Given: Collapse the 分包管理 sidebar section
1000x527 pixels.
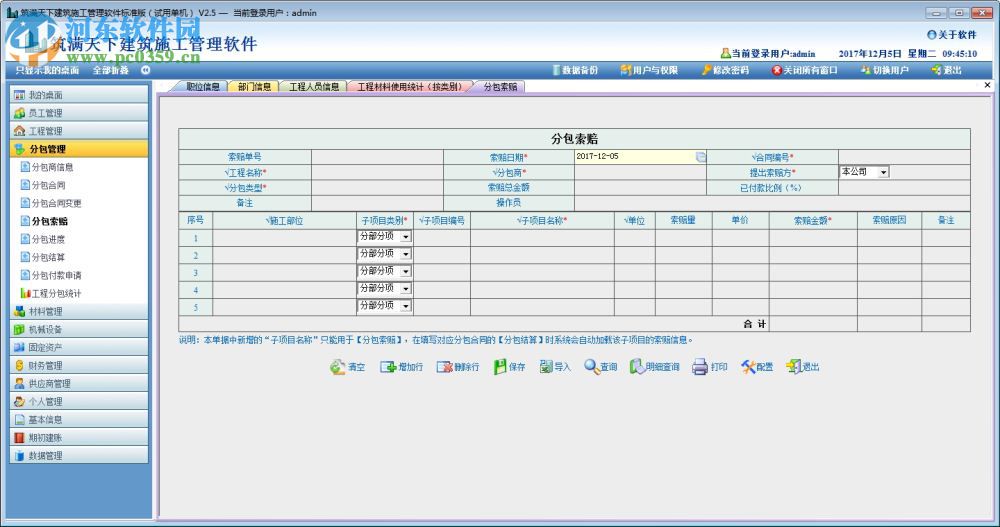Looking at the screenshot, I should [x=79, y=149].
